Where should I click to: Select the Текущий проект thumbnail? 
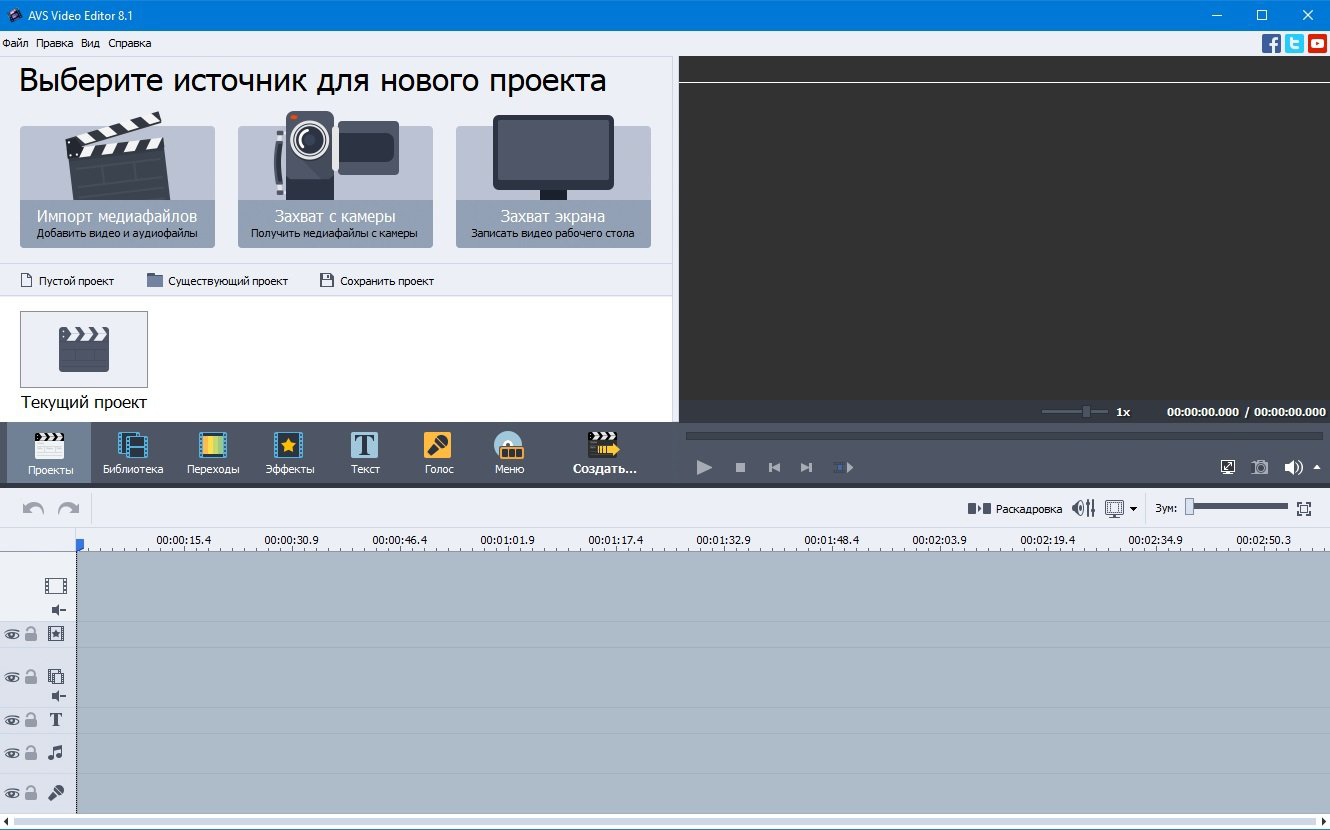(84, 349)
